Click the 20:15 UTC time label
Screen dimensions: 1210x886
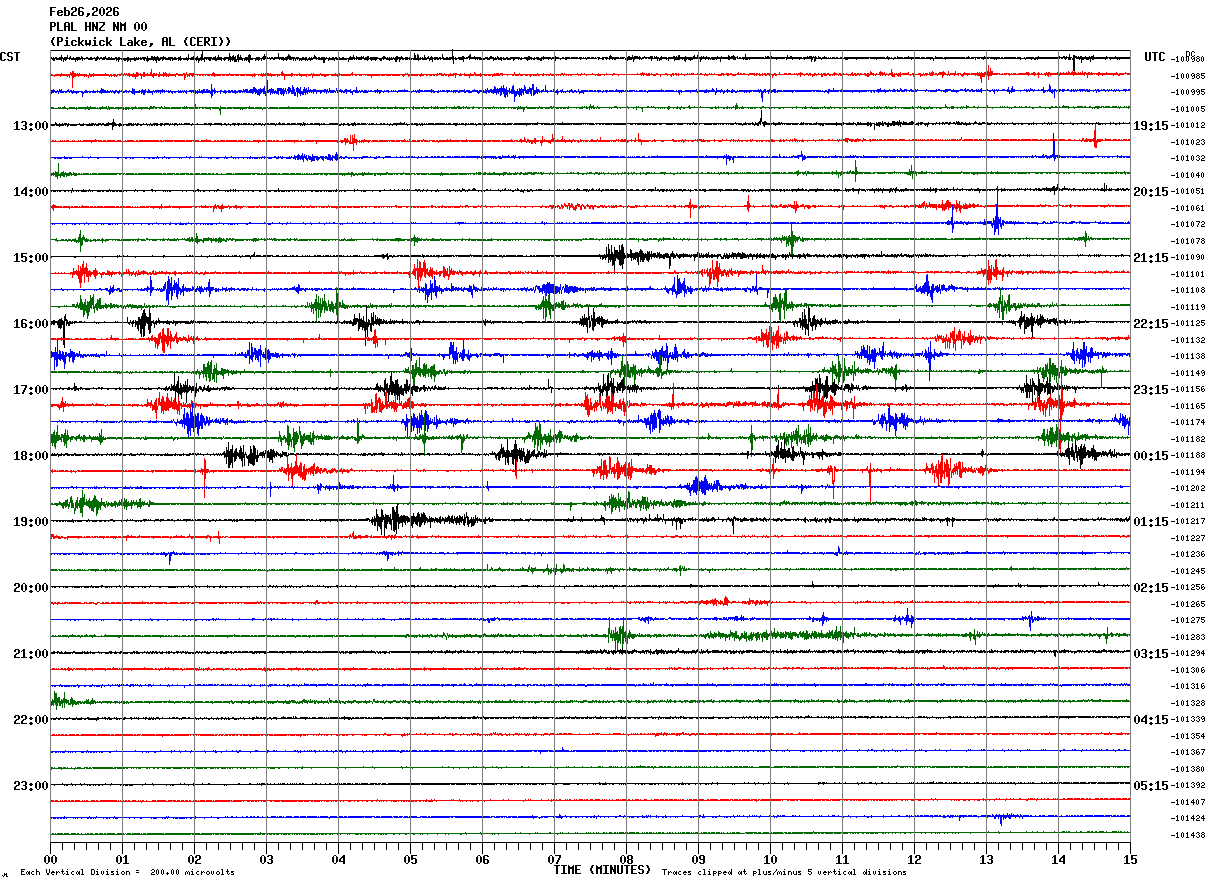1149,192
